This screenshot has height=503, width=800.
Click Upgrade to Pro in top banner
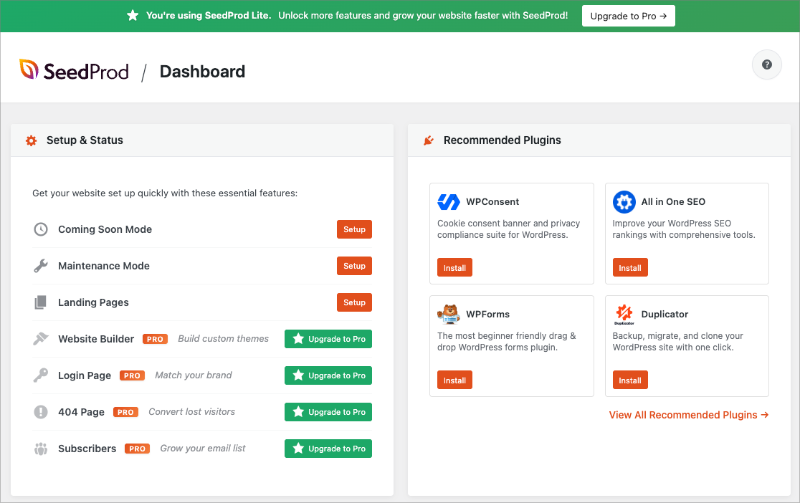[x=628, y=16]
